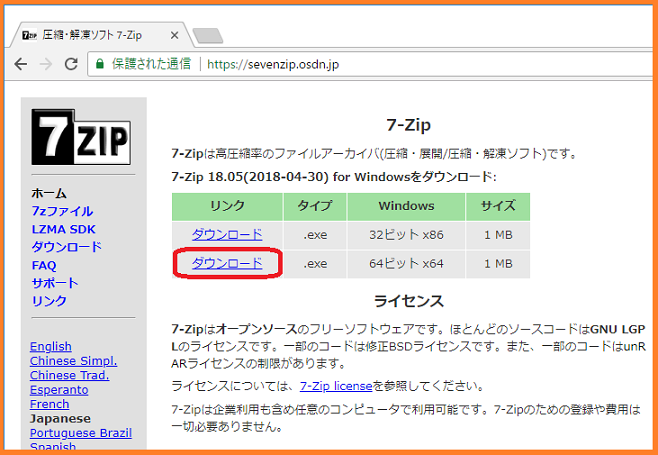Open the FAQ sidebar link
This screenshot has width=658, height=455.
click(44, 265)
